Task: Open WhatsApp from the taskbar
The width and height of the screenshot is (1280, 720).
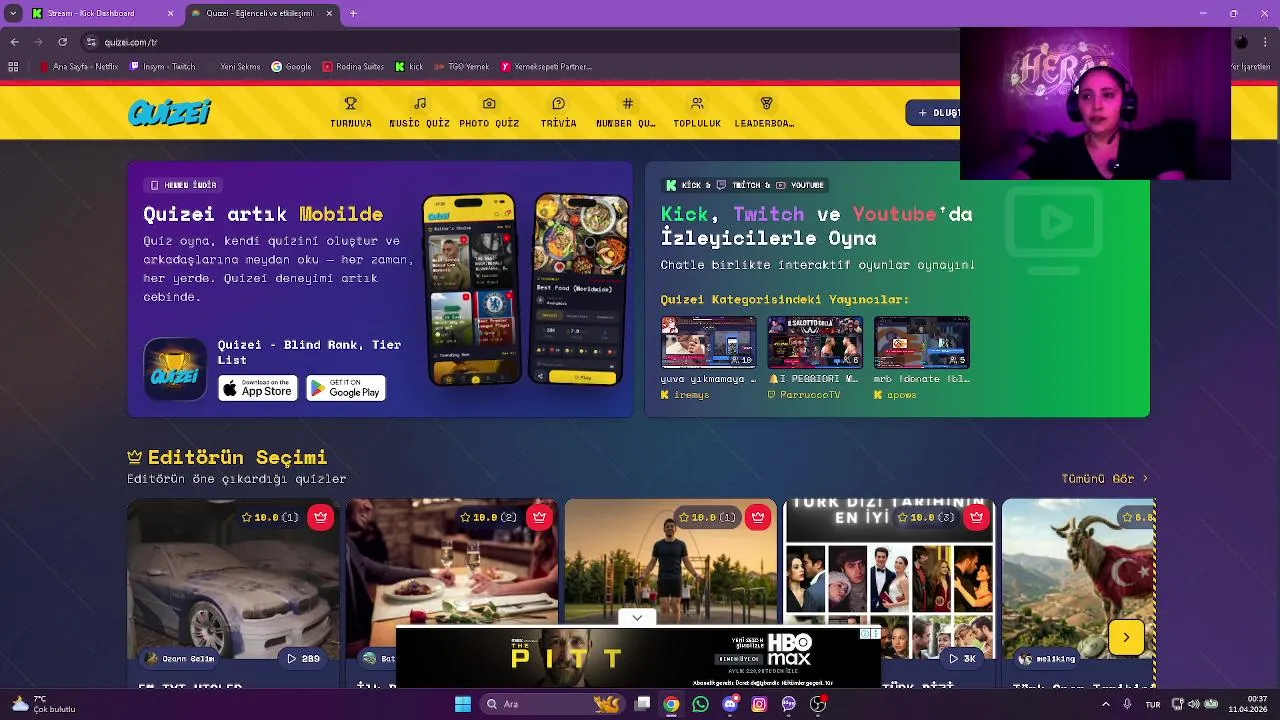Action: pos(700,704)
